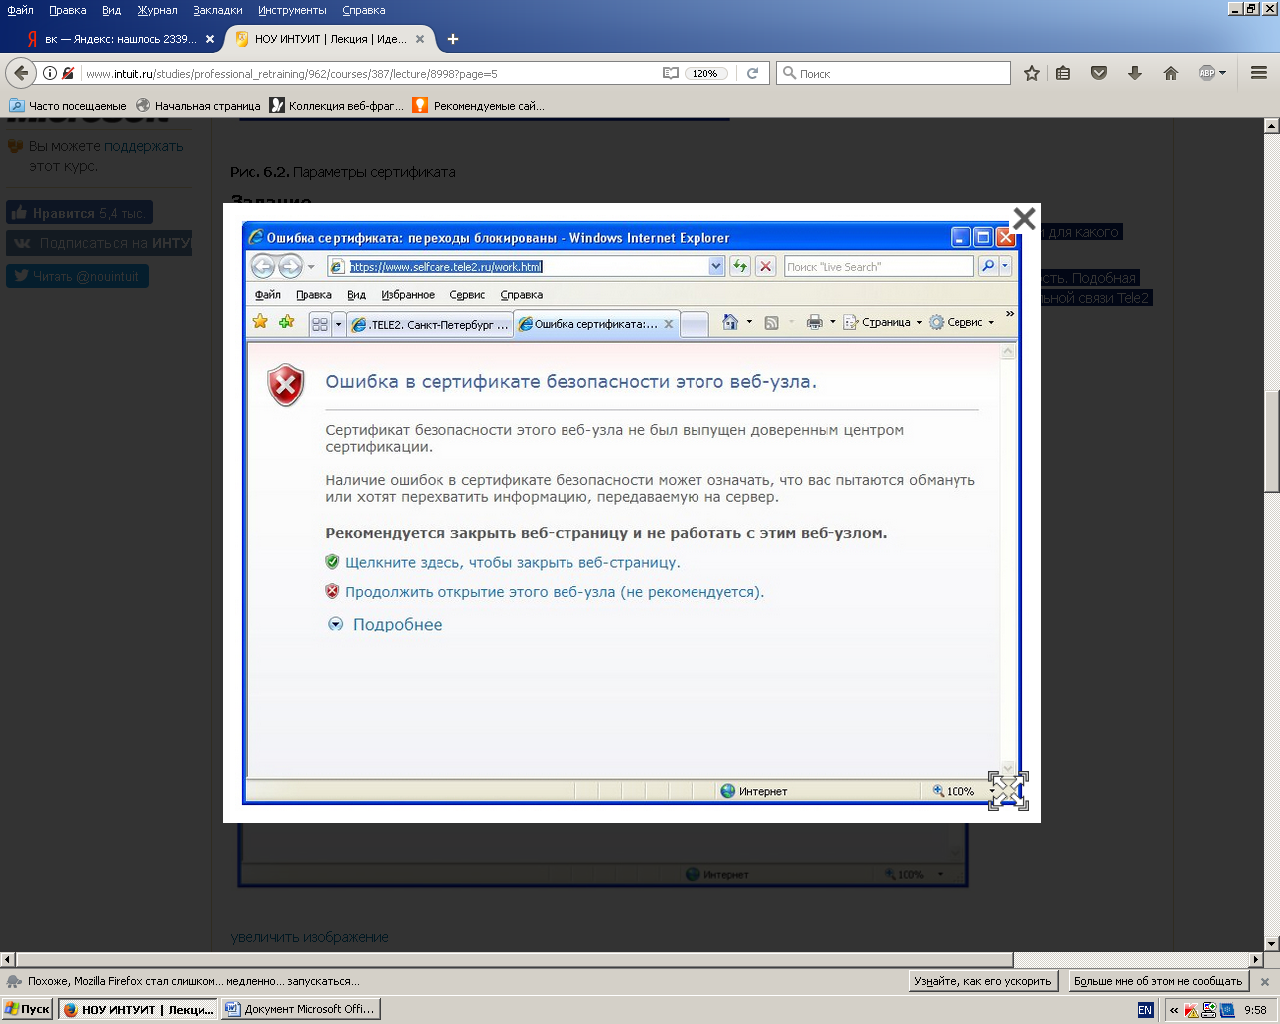Click the Twitter Читать @nouintuit button
Viewport: 1280px width, 1024px height.
click(77, 276)
